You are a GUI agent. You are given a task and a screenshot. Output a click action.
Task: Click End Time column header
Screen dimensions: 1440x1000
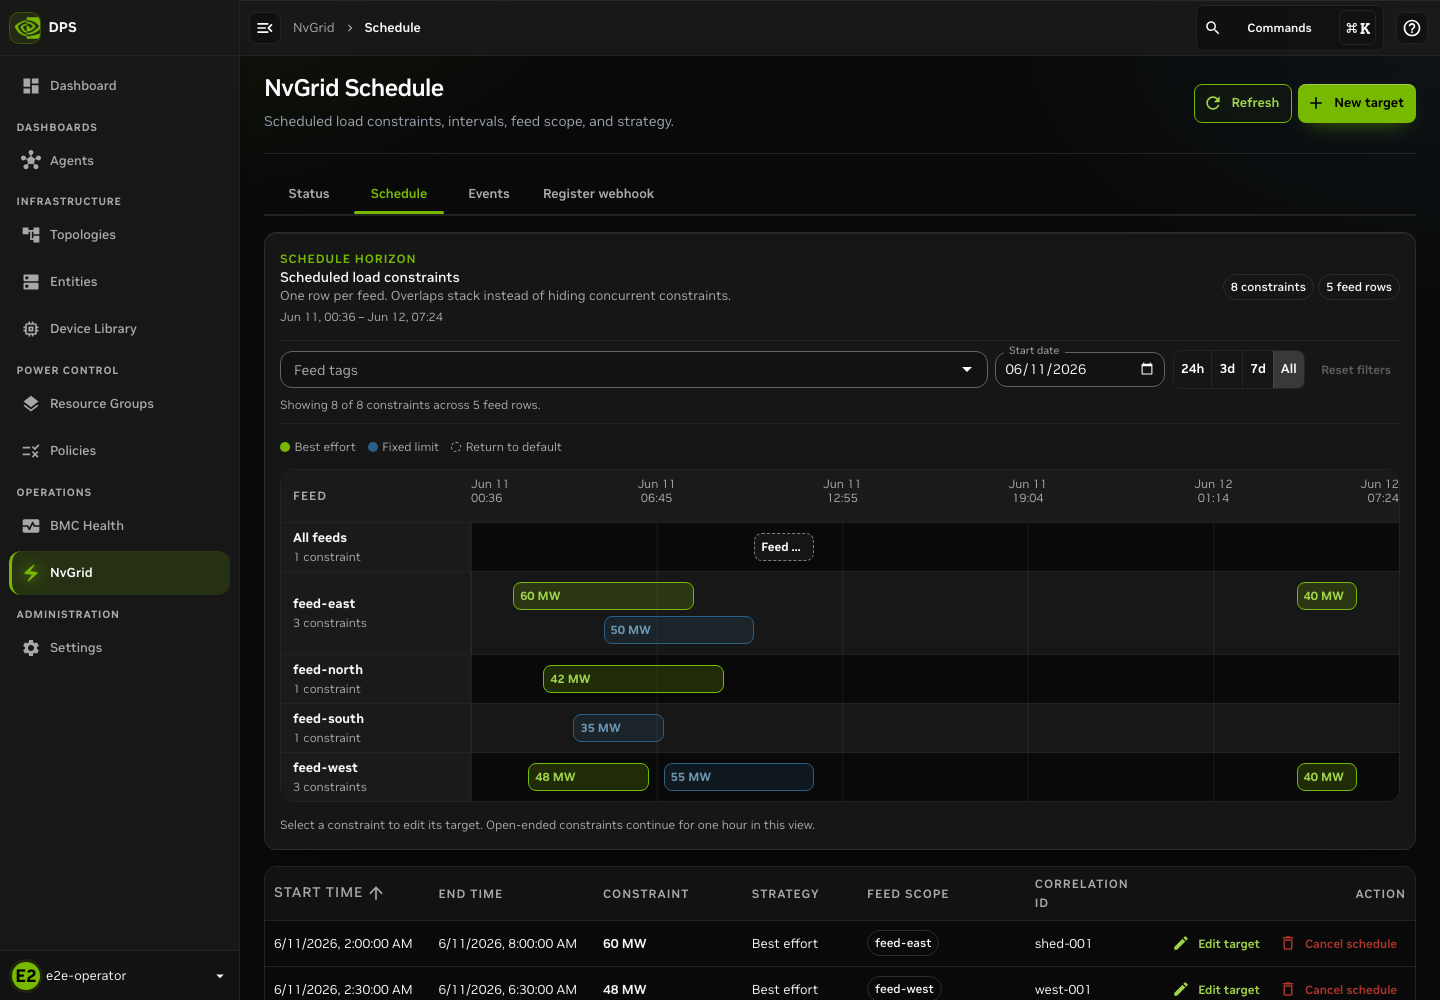(x=471, y=894)
